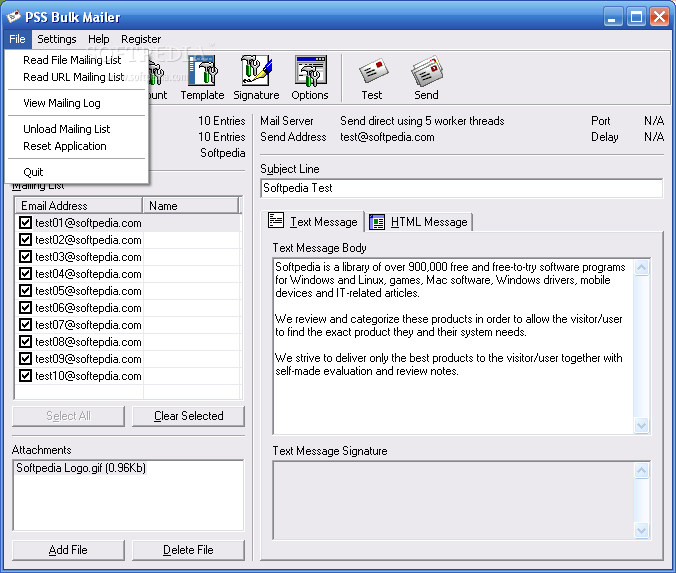Open the Help menu
This screenshot has height=573, width=676.
pyautogui.click(x=99, y=39)
